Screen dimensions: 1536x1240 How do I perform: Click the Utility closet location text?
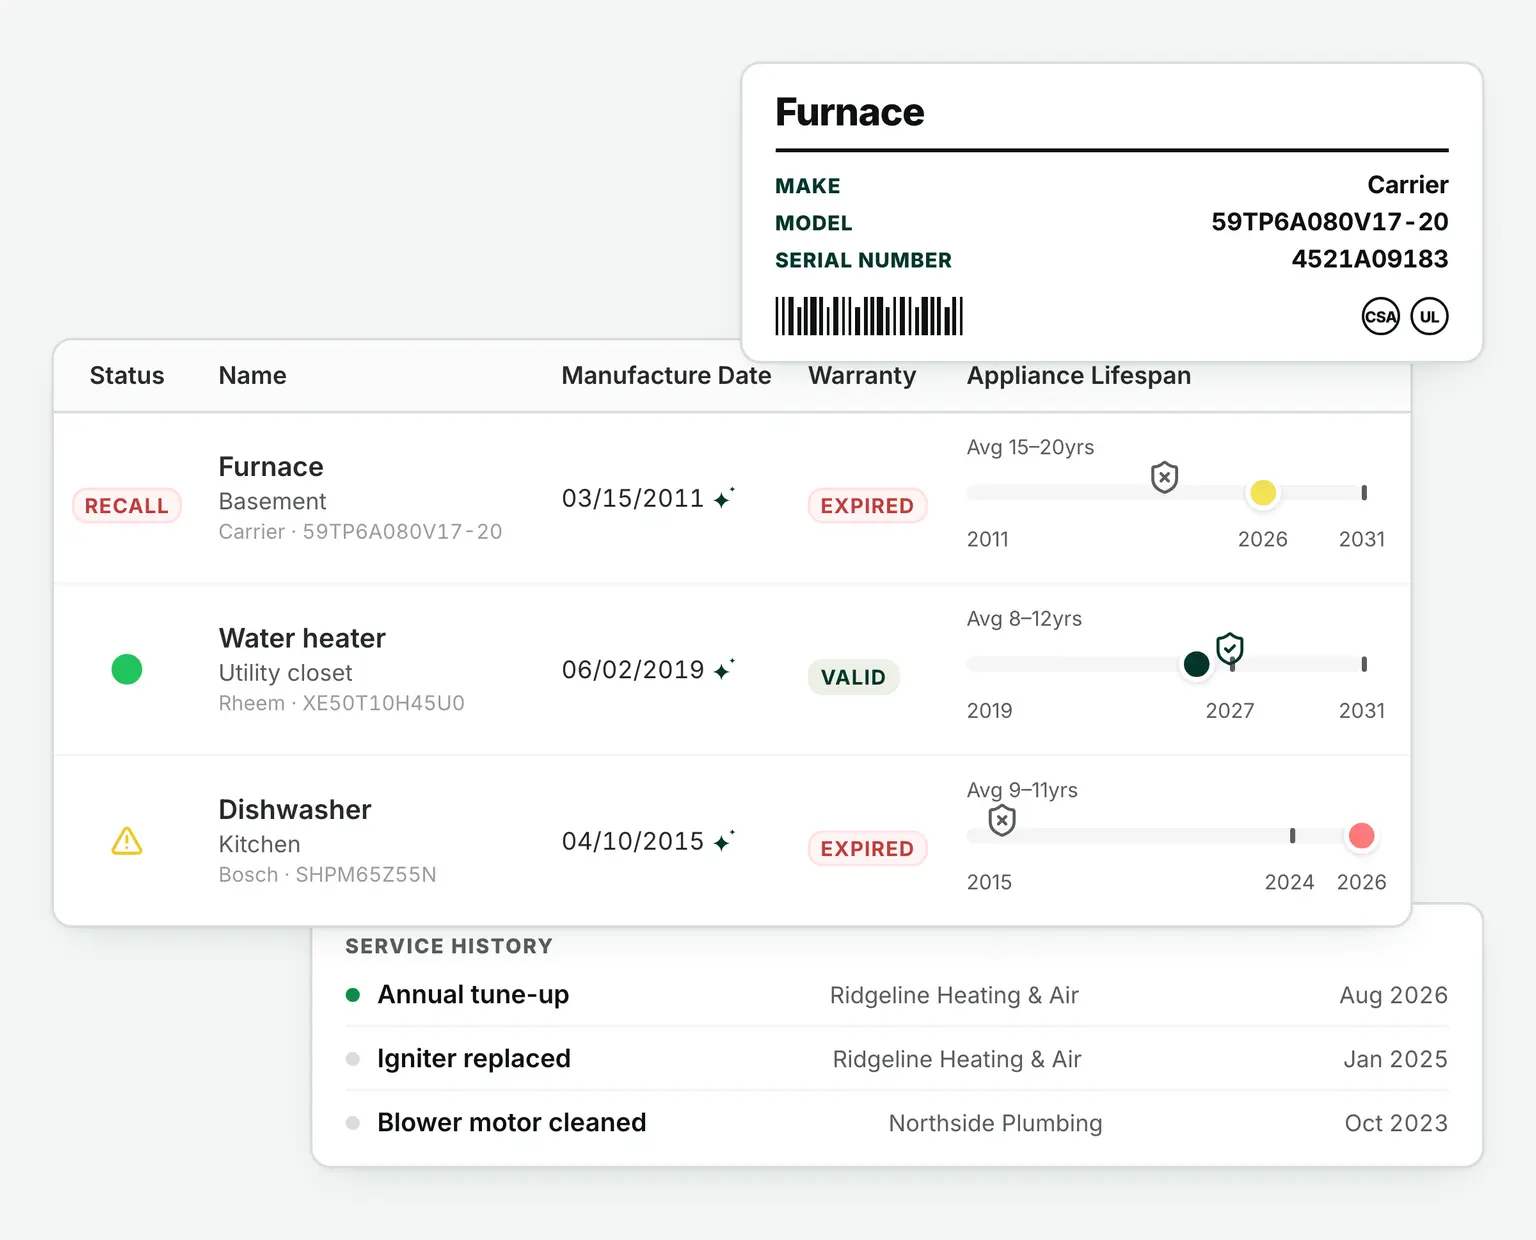coord(286,673)
